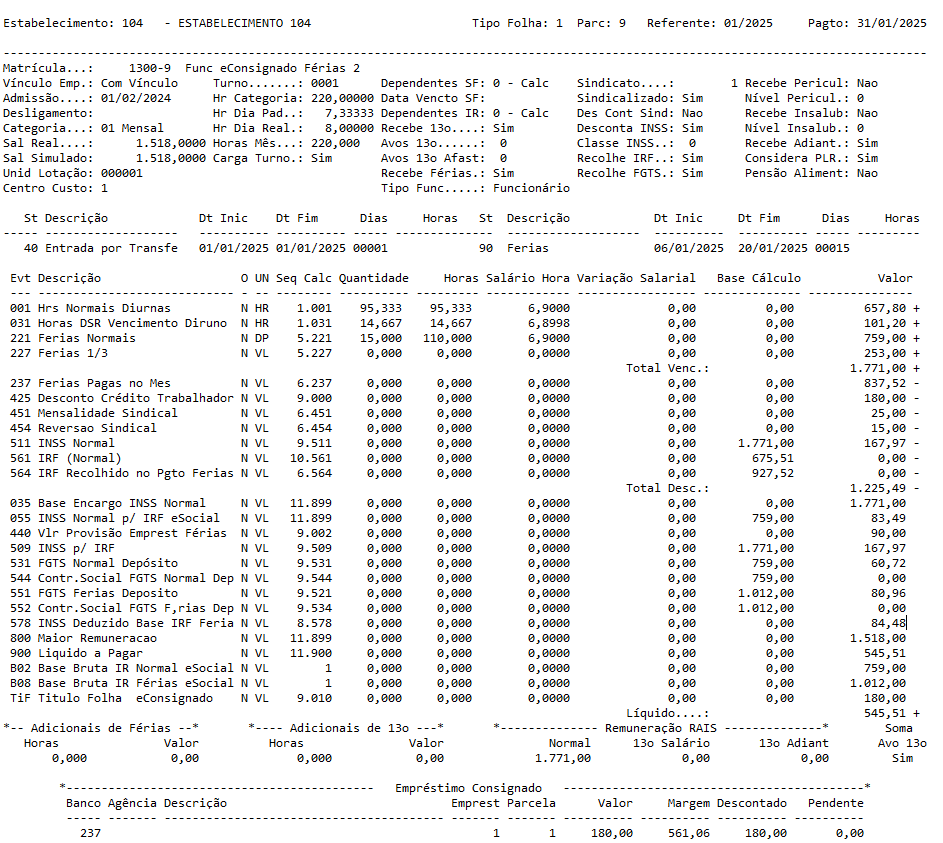Click Margem value '561,06'

pos(689,835)
